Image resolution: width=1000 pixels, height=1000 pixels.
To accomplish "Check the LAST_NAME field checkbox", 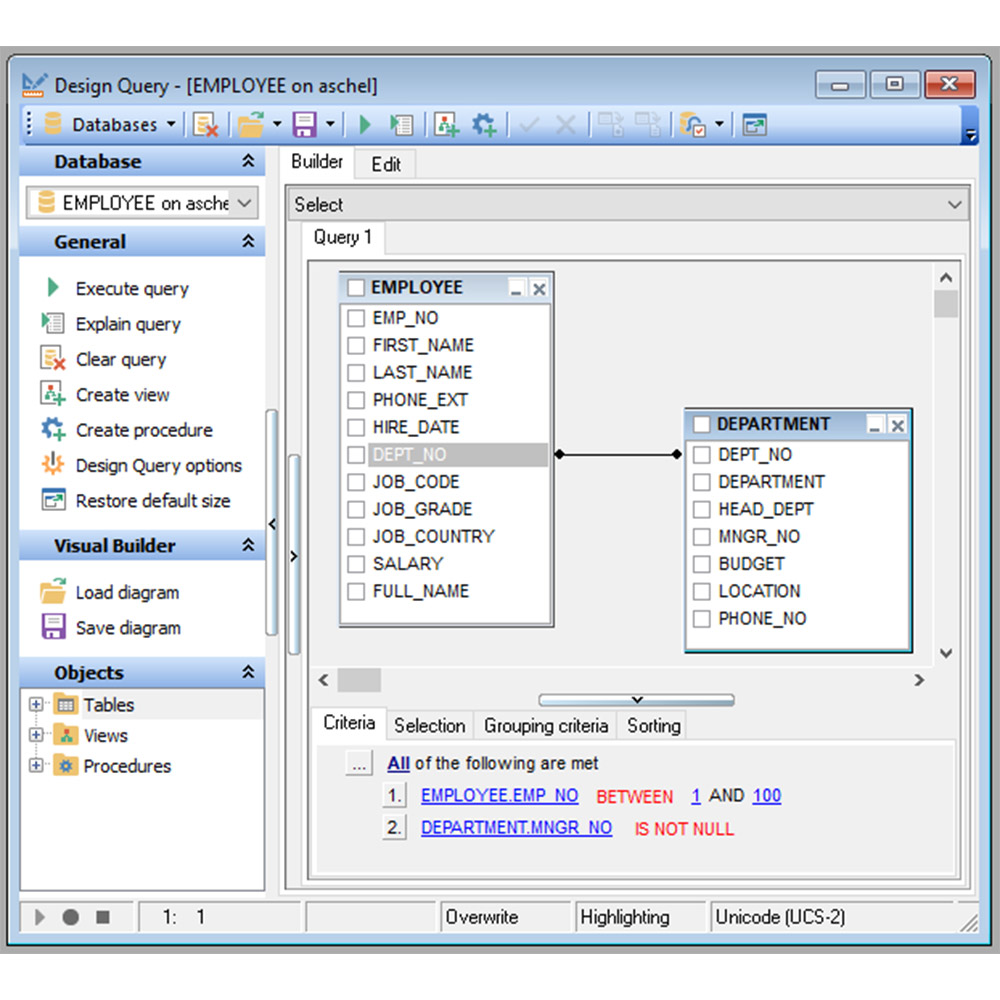I will (x=356, y=372).
